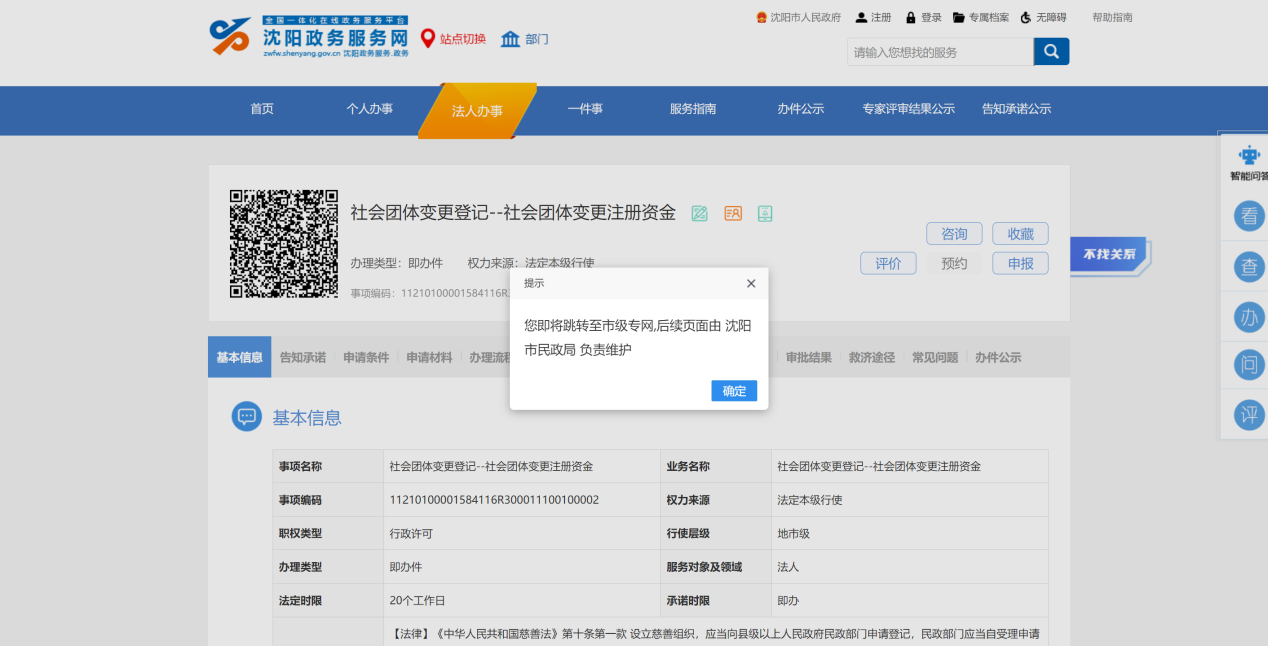Click the 评 circle sidebar icon
The image size is (1268, 646).
[1249, 414]
